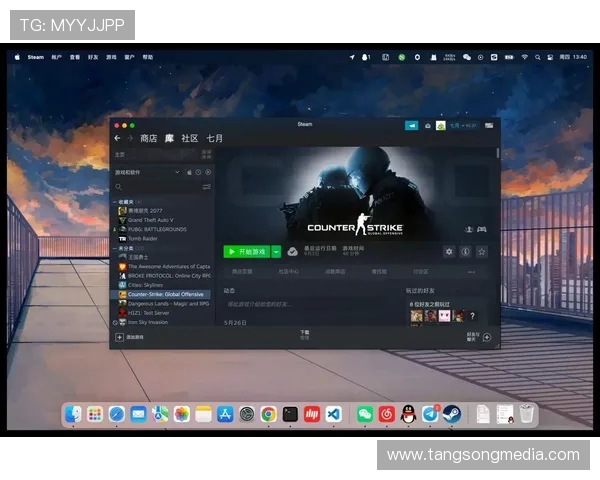Screen dimensions: 600x480
Task: Click the game info icon
Action: [465, 252]
